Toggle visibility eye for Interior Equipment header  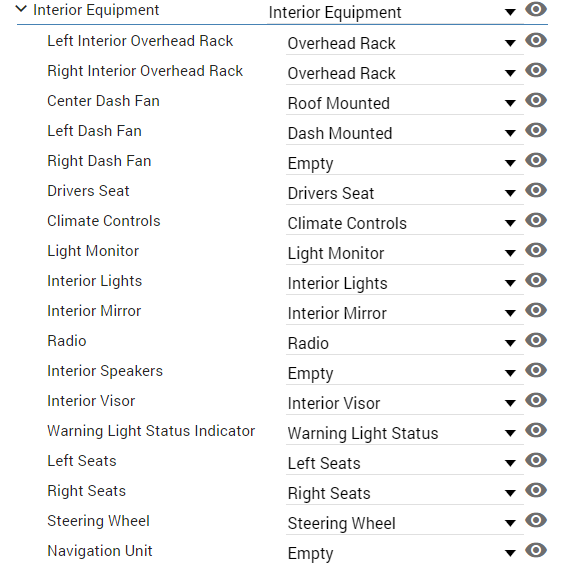tap(536, 9)
